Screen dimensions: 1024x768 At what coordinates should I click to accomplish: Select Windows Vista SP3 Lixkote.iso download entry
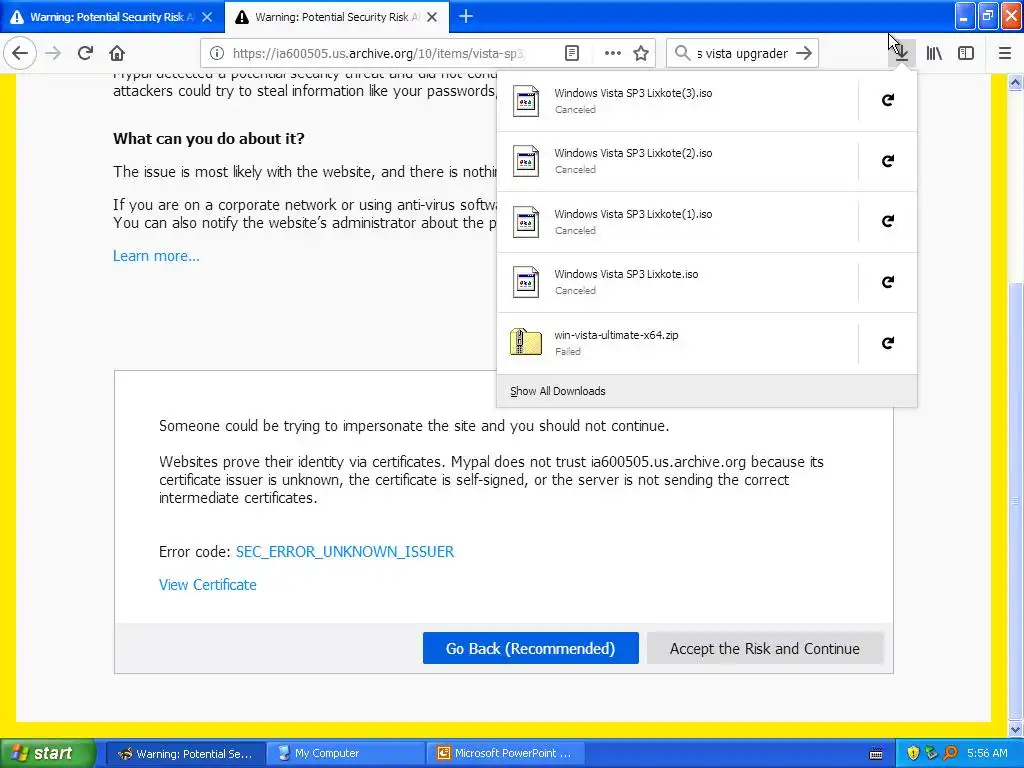[677, 282]
